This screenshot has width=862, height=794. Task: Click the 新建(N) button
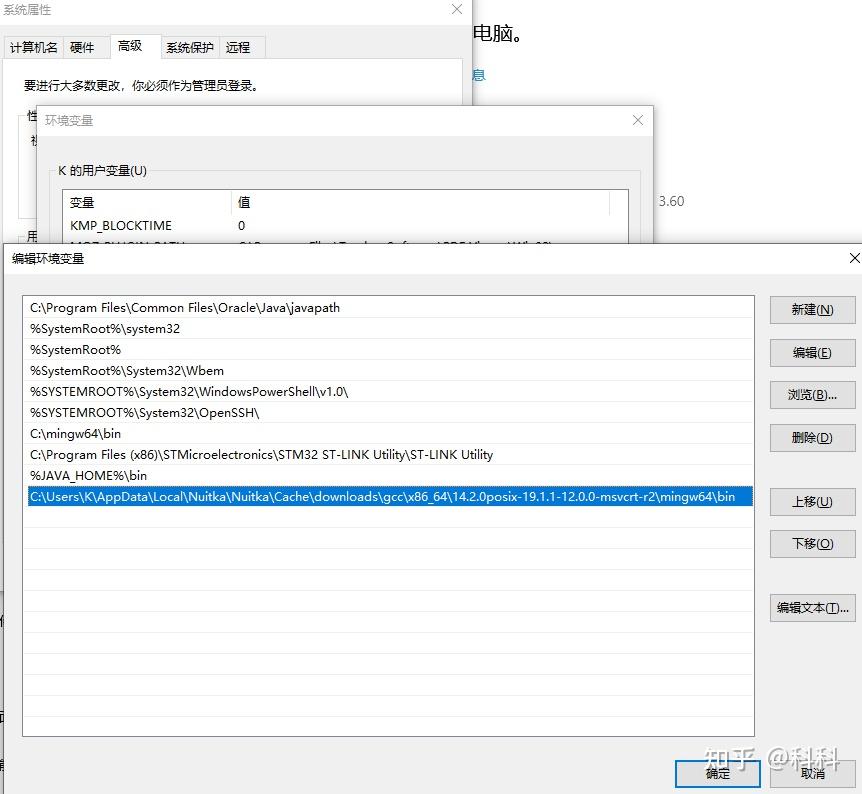811,309
